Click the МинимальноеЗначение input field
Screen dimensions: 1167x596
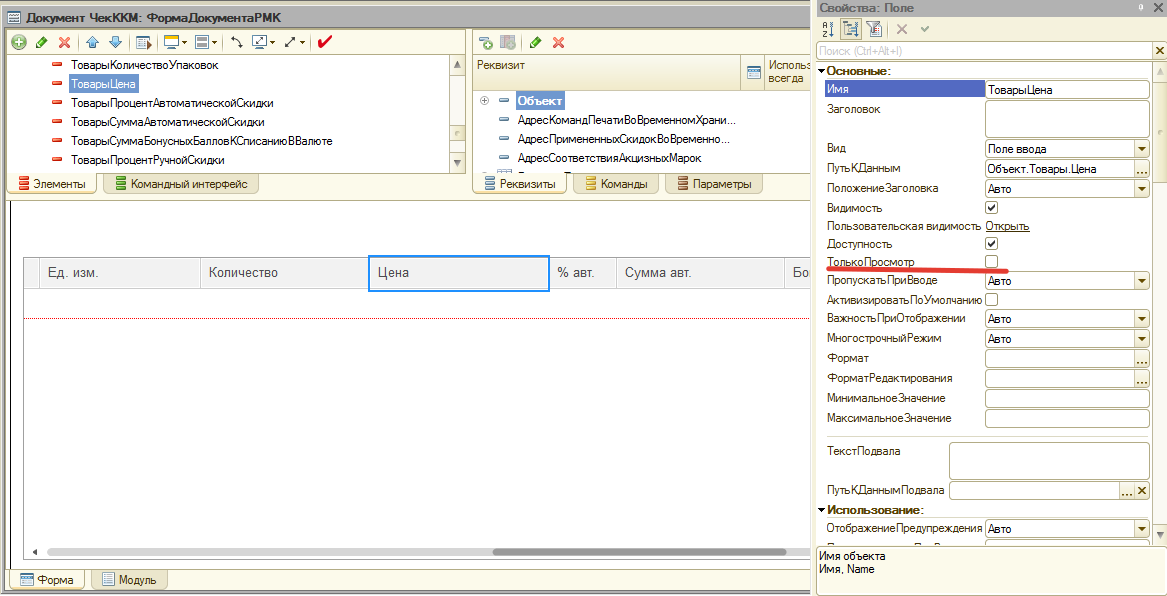click(1067, 399)
